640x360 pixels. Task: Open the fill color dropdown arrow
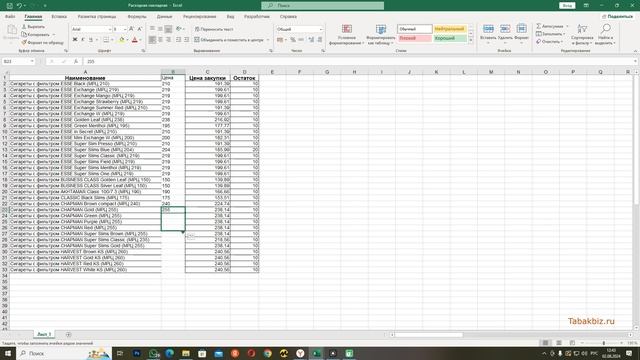click(x=127, y=40)
